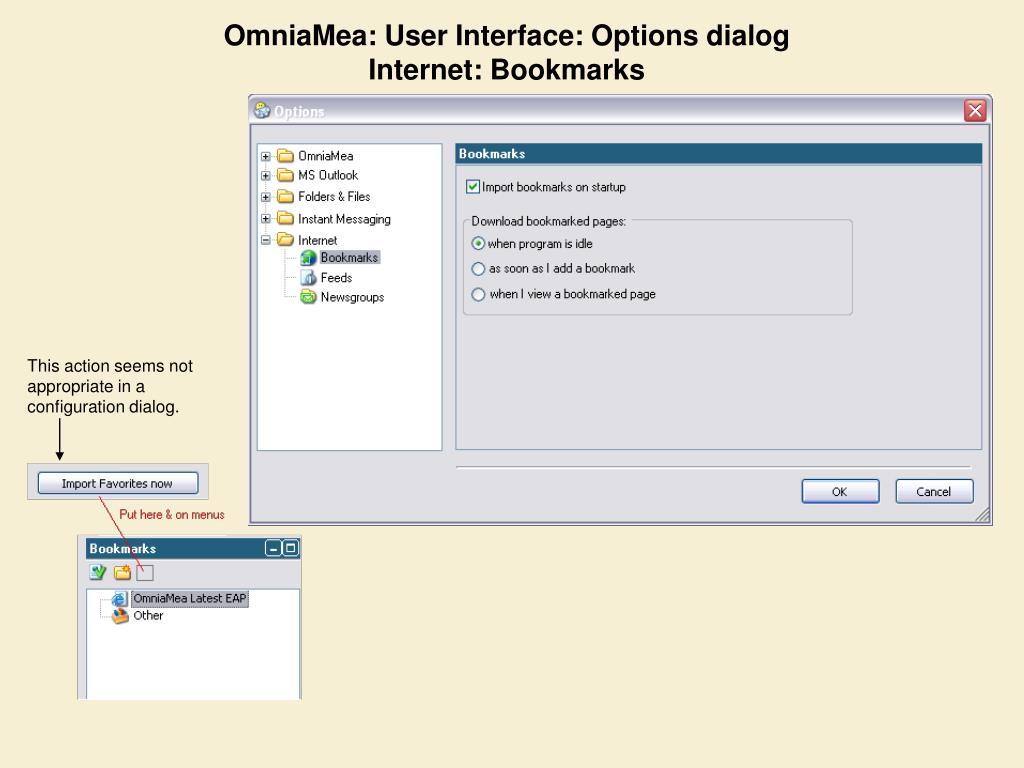This screenshot has width=1024, height=768.
Task: Select the Folders & Files tree label
Action: (x=334, y=197)
